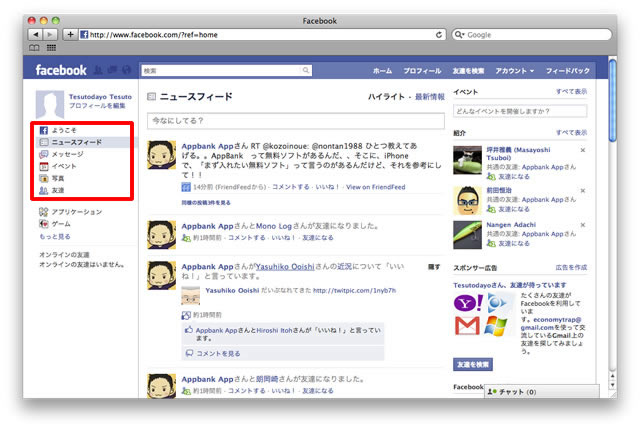The height and width of the screenshot is (430, 640).
Task: Click 広告を作成 link
Action: coord(571,268)
